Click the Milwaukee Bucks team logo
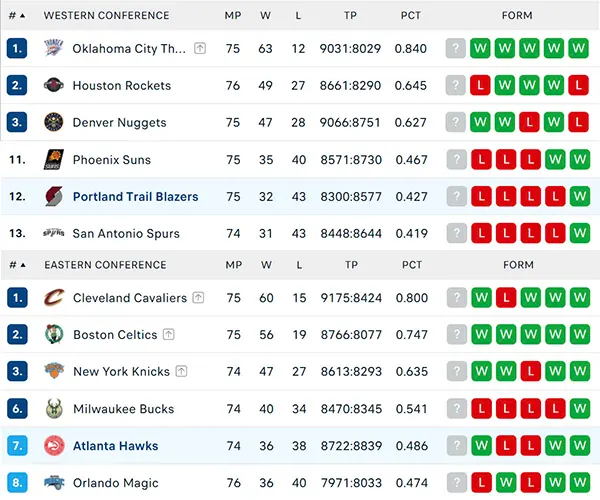 point(54,408)
